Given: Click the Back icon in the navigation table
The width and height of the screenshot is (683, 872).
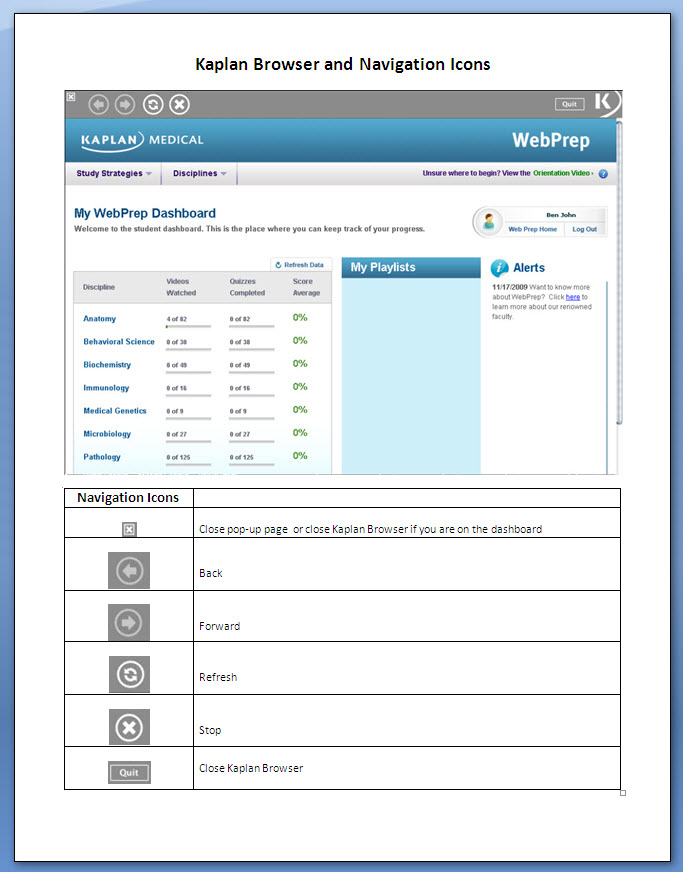Looking at the screenshot, I should (128, 570).
